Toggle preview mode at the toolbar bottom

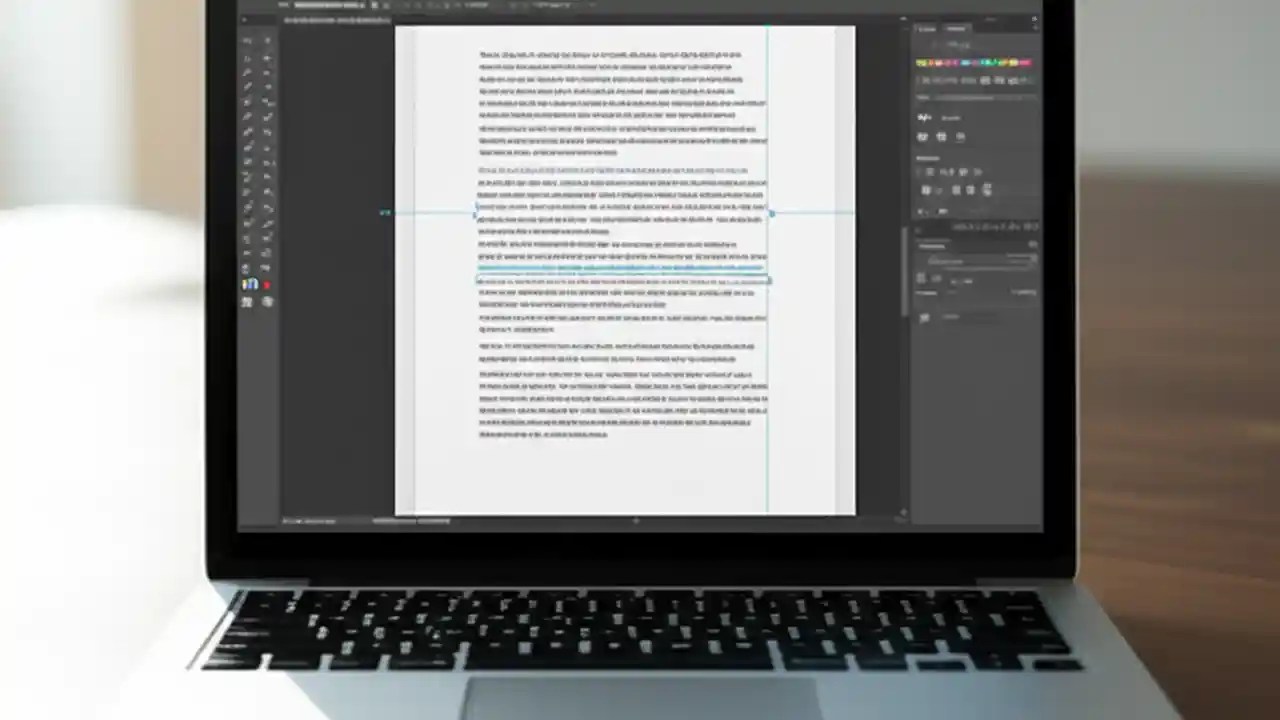pos(249,302)
